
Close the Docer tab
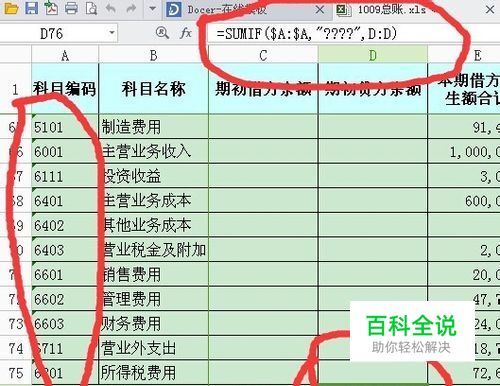[320, 10]
